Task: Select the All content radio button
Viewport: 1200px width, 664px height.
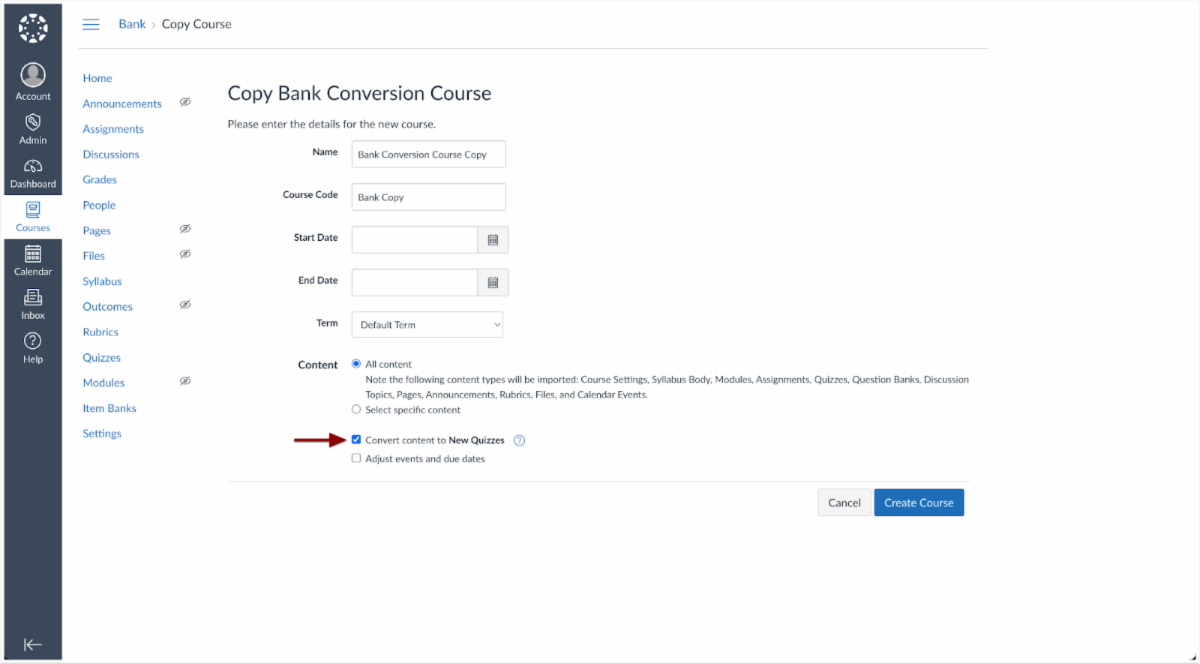Action: [356, 364]
